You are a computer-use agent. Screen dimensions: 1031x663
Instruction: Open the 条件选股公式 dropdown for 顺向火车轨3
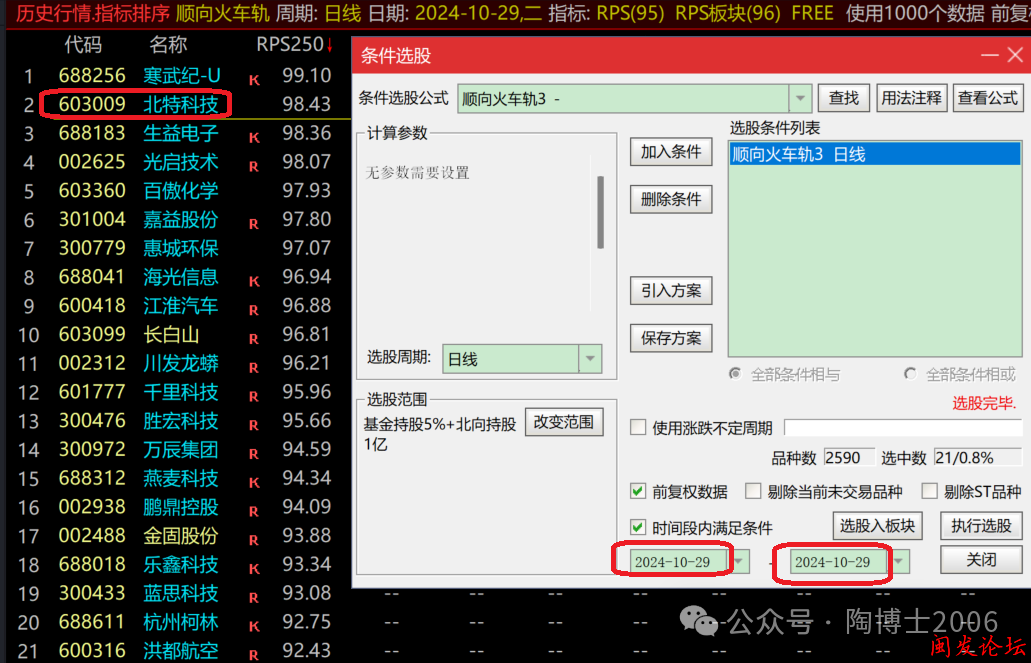(x=800, y=98)
